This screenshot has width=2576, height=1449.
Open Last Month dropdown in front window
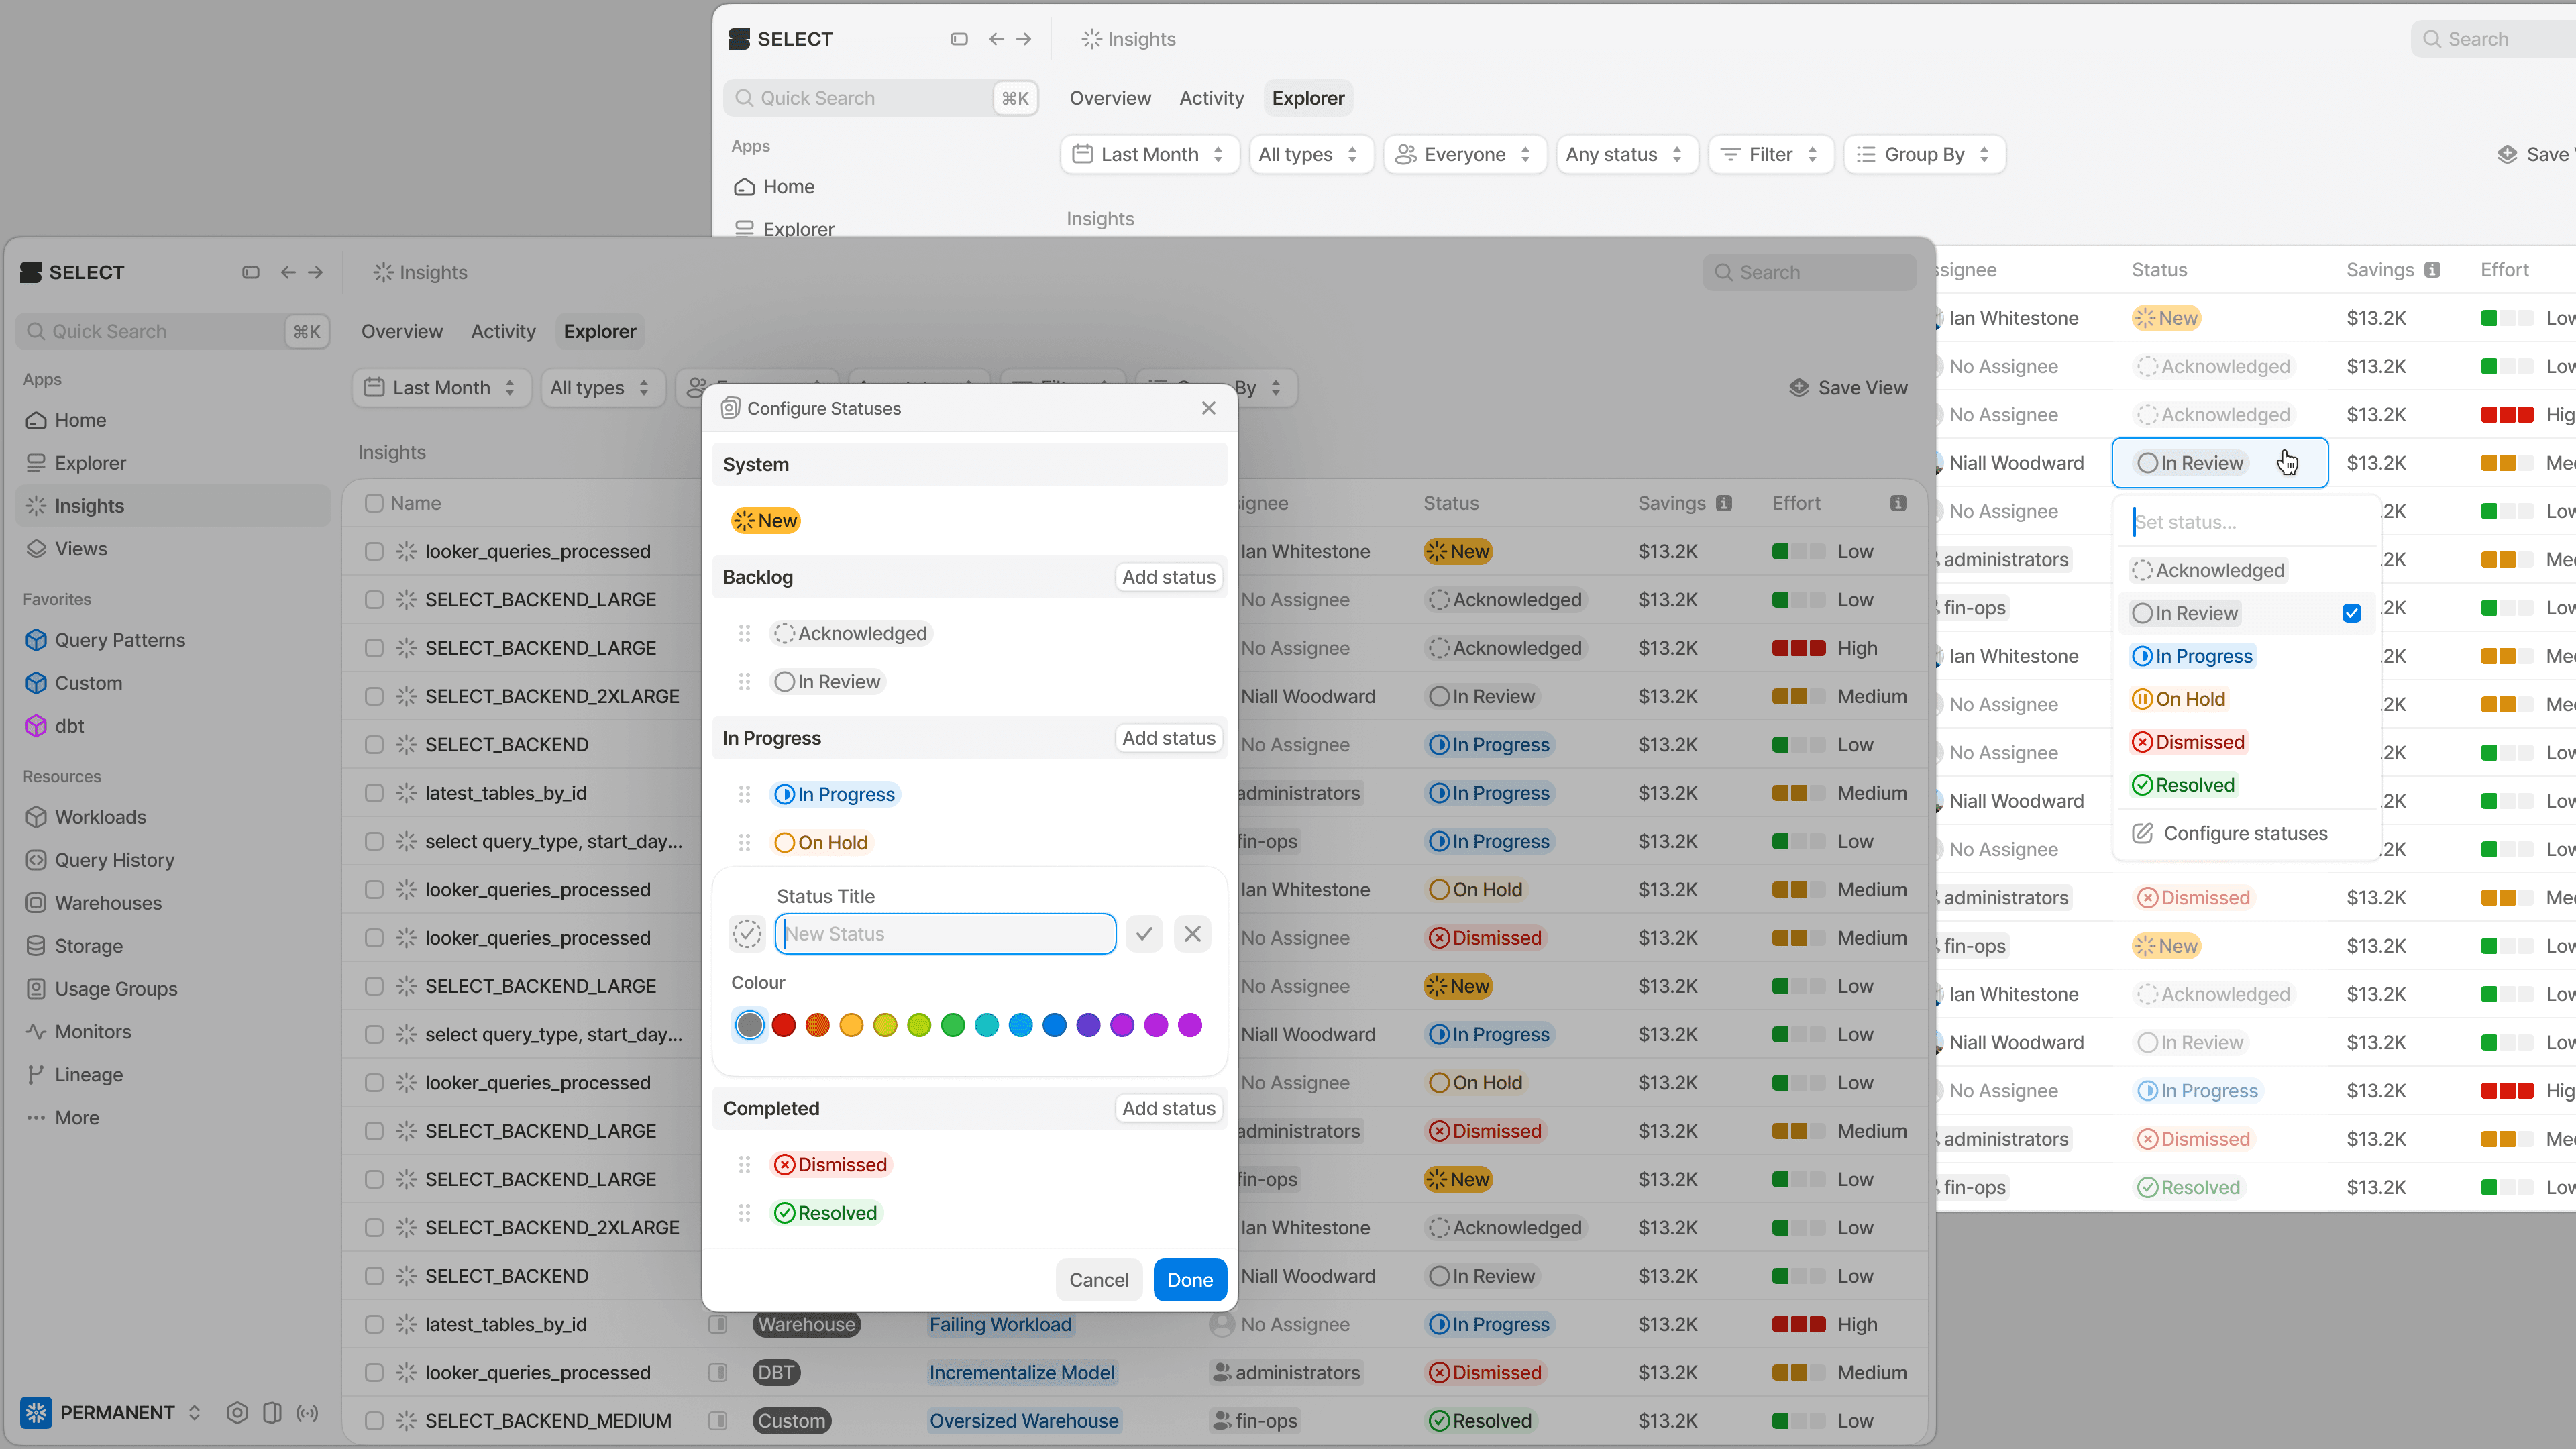click(x=441, y=388)
